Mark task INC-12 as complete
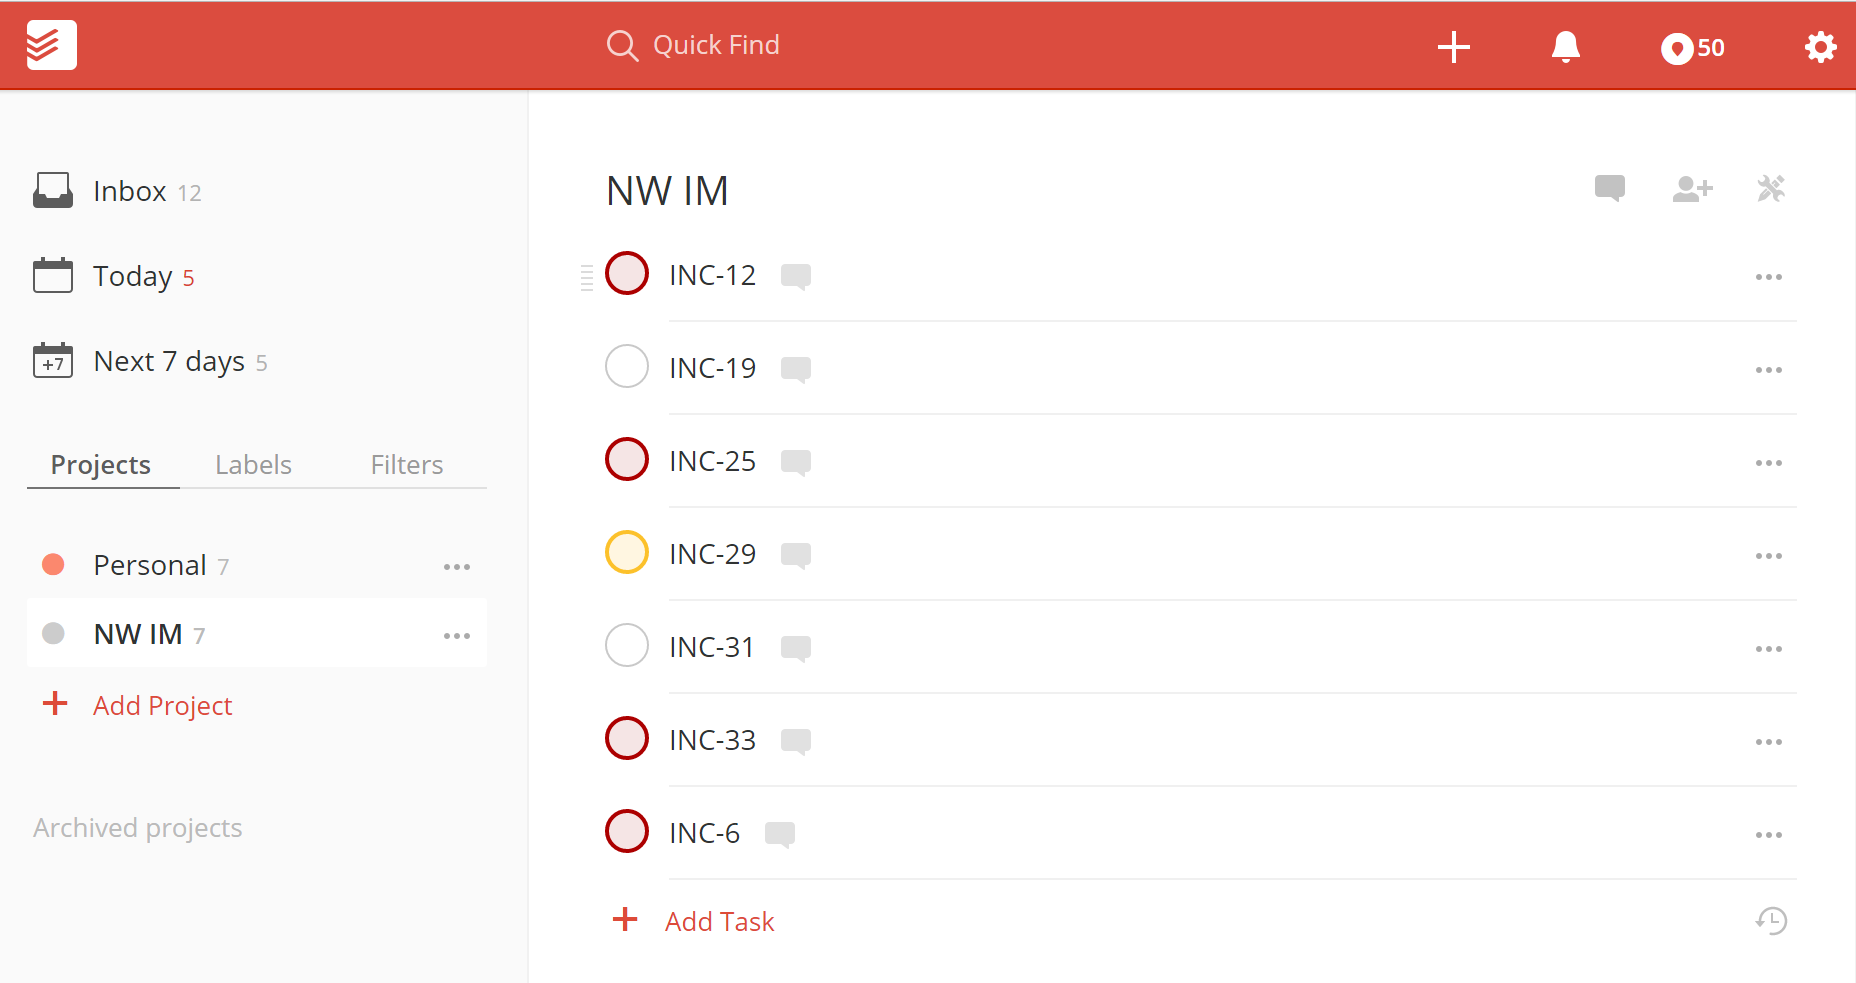This screenshot has width=1856, height=983. tap(627, 274)
